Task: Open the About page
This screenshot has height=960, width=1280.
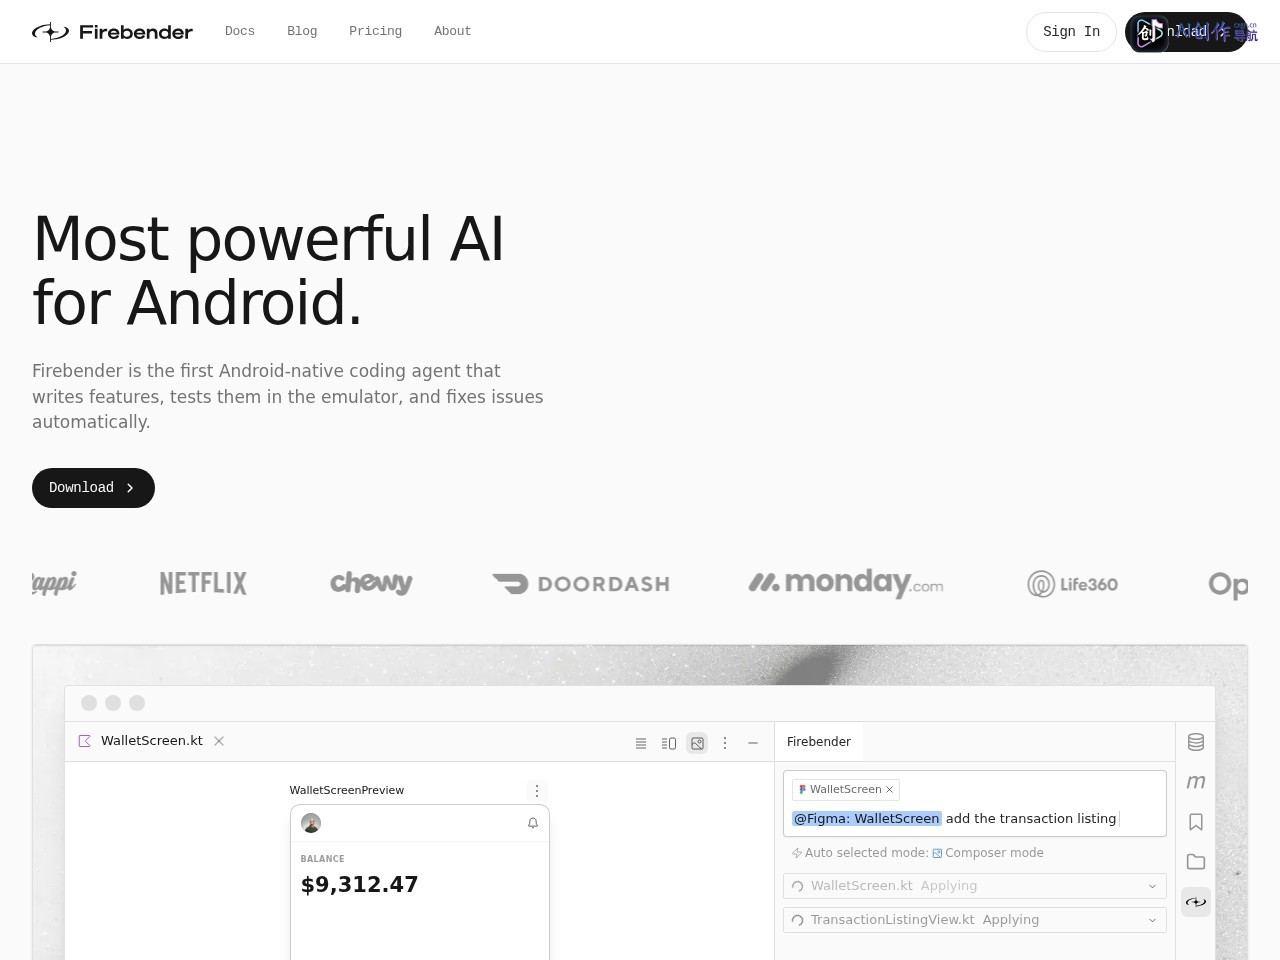Action: (x=452, y=31)
